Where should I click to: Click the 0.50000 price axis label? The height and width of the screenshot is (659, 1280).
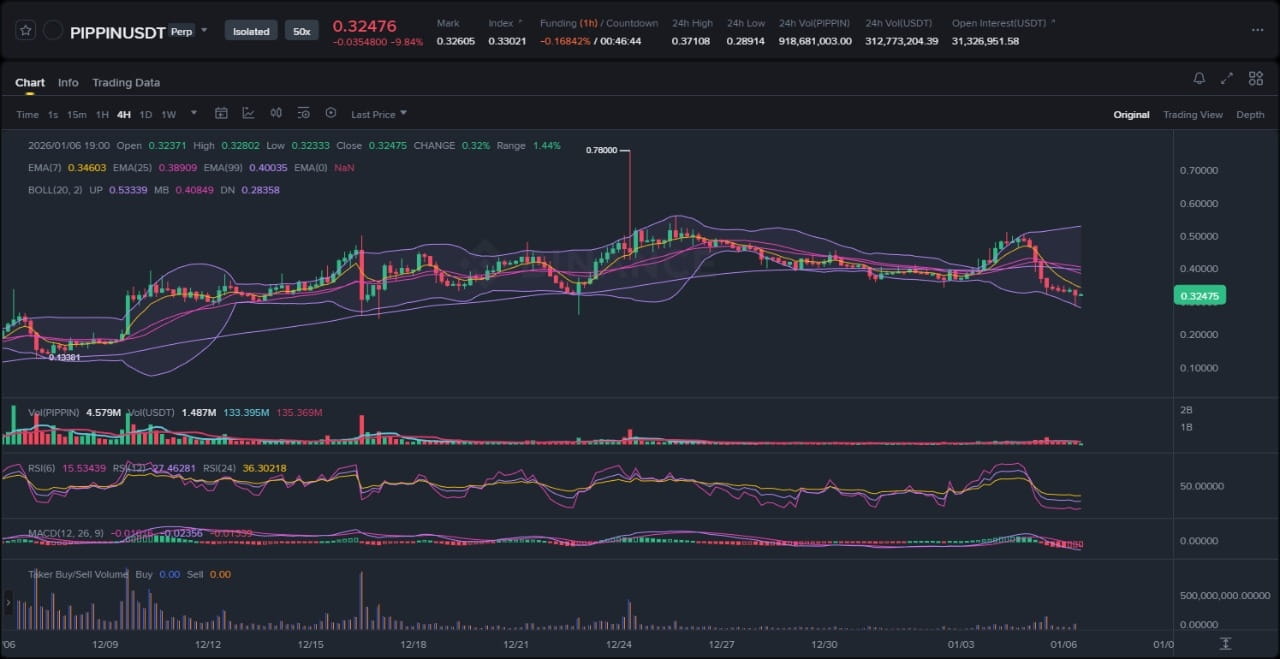tap(1199, 236)
